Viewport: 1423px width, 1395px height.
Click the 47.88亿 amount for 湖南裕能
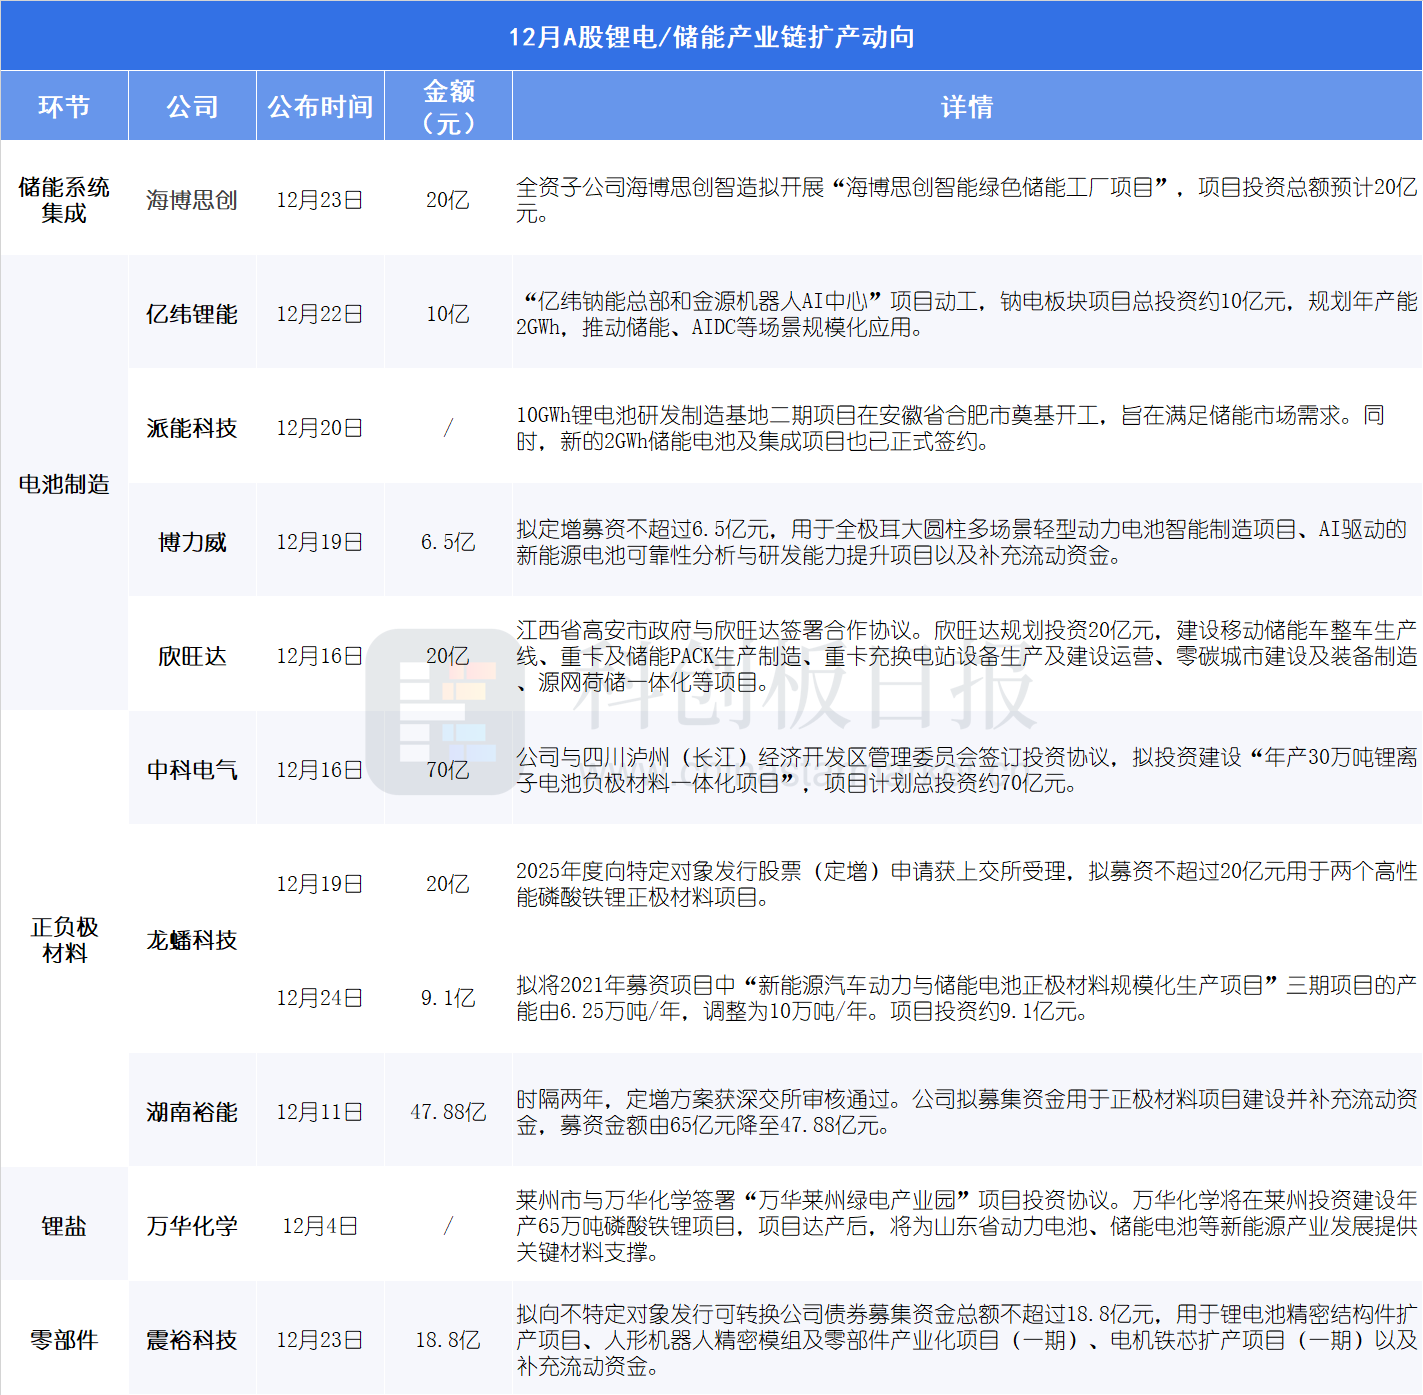448,1112
